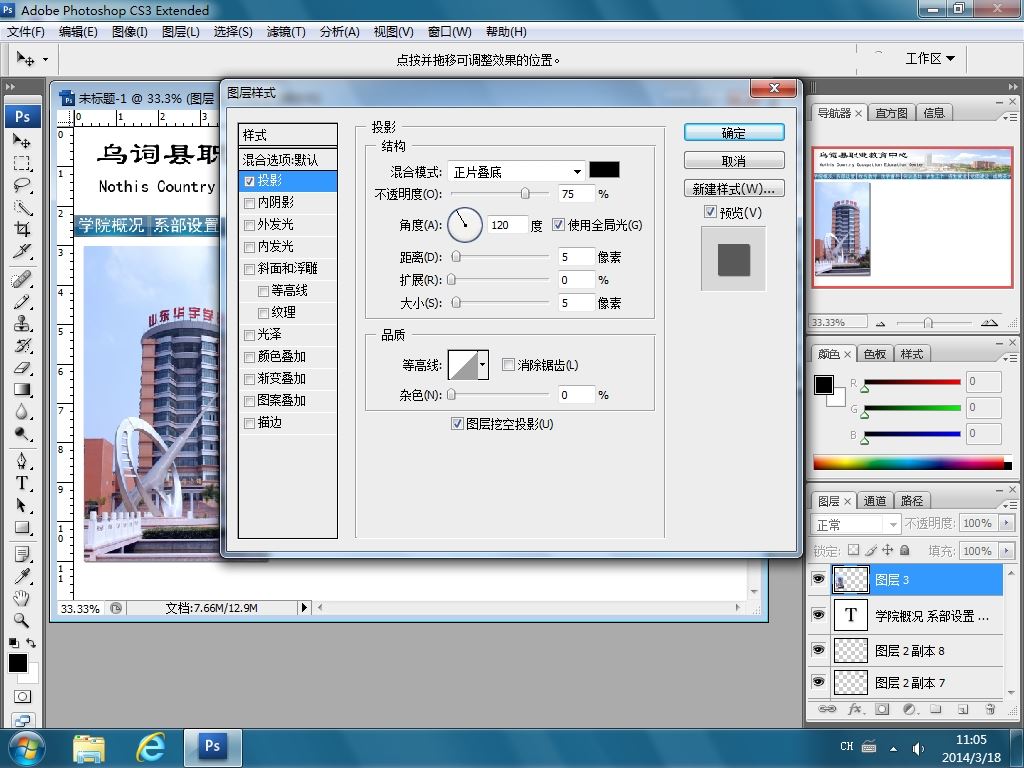
Task: Enable the 内阴影 inner shadow checkbox
Action: coord(249,204)
